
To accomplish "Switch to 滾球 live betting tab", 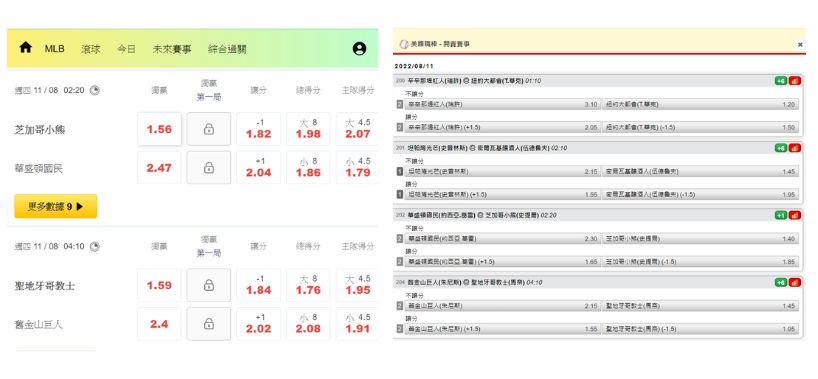I will [x=91, y=49].
